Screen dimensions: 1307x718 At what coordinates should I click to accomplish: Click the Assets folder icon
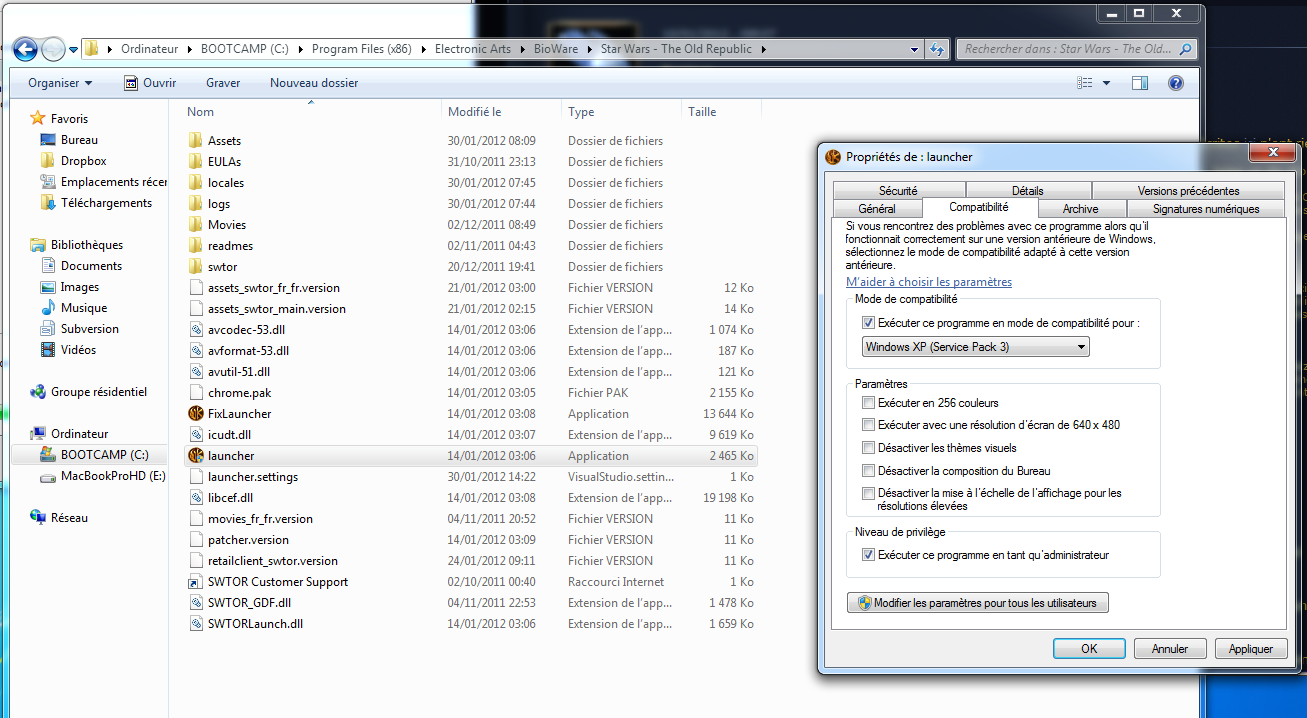click(x=195, y=141)
